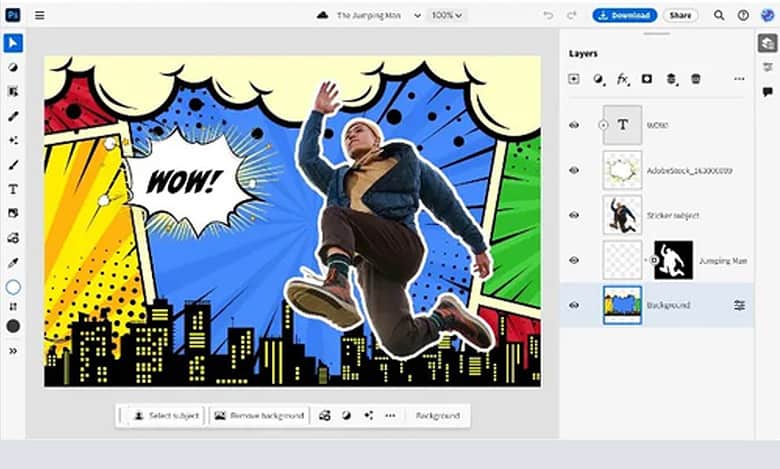Open the user profile avatar
This screenshot has width=780, height=469.
[768, 15]
